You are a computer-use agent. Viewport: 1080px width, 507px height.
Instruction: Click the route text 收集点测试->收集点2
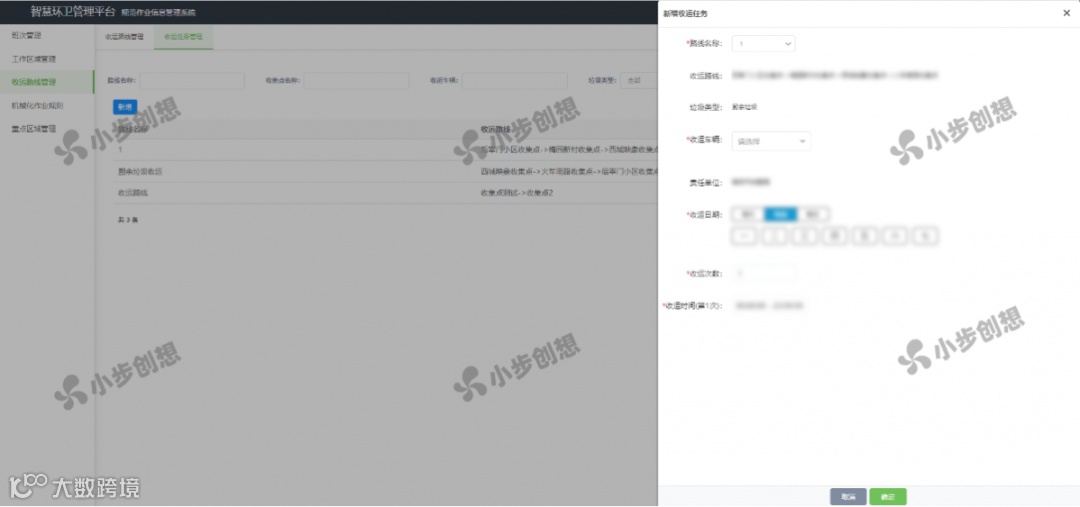pos(517,193)
